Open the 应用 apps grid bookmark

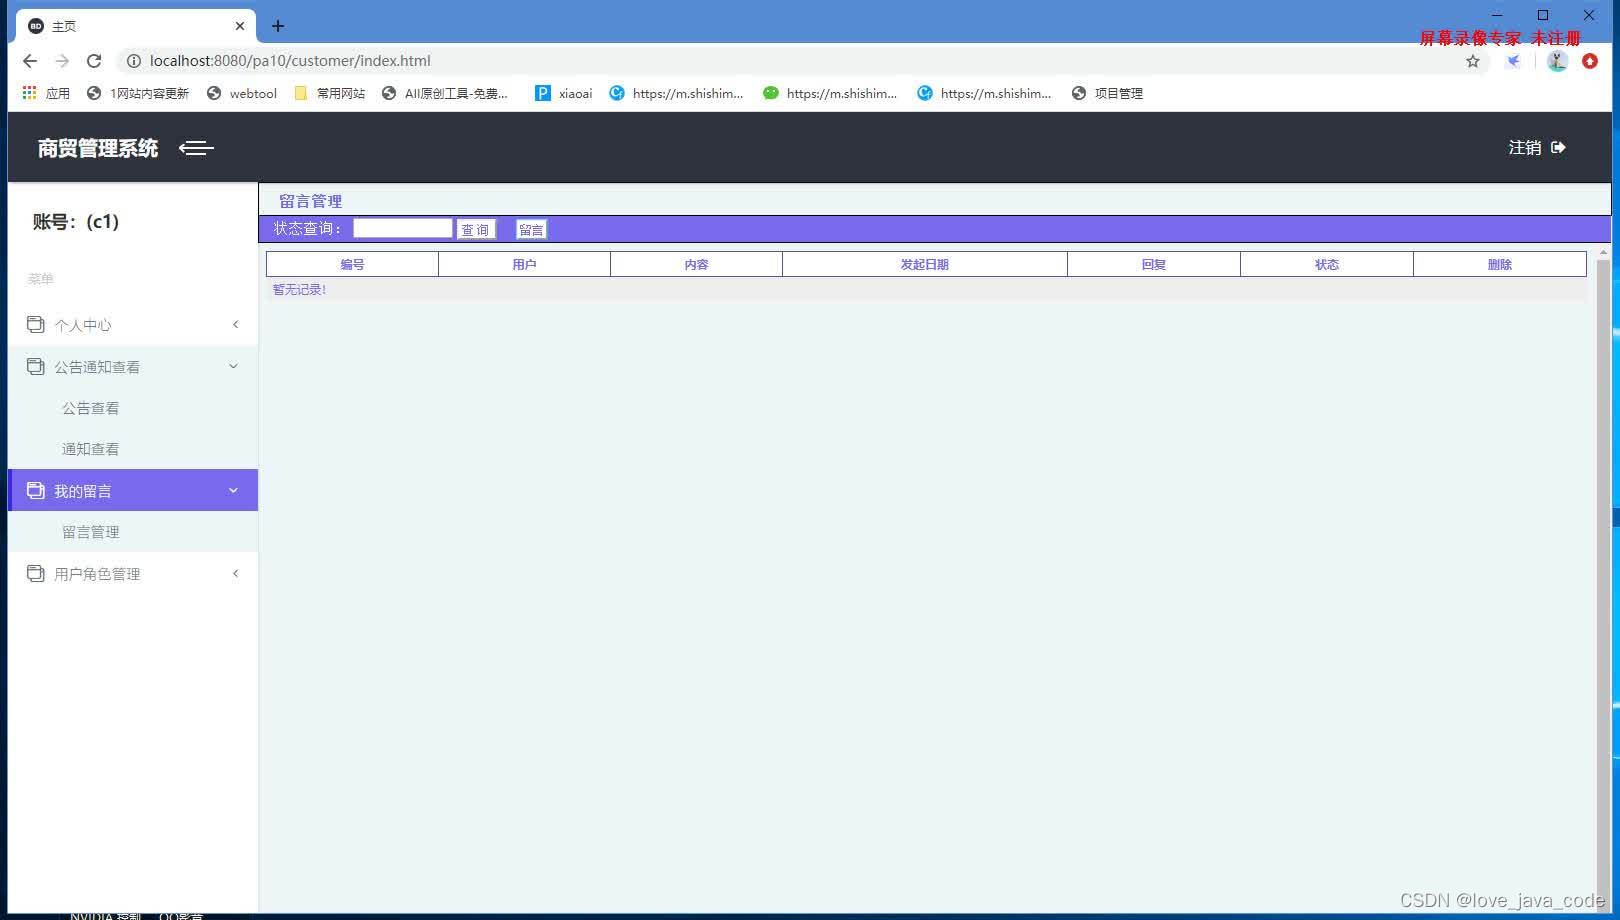tap(46, 93)
